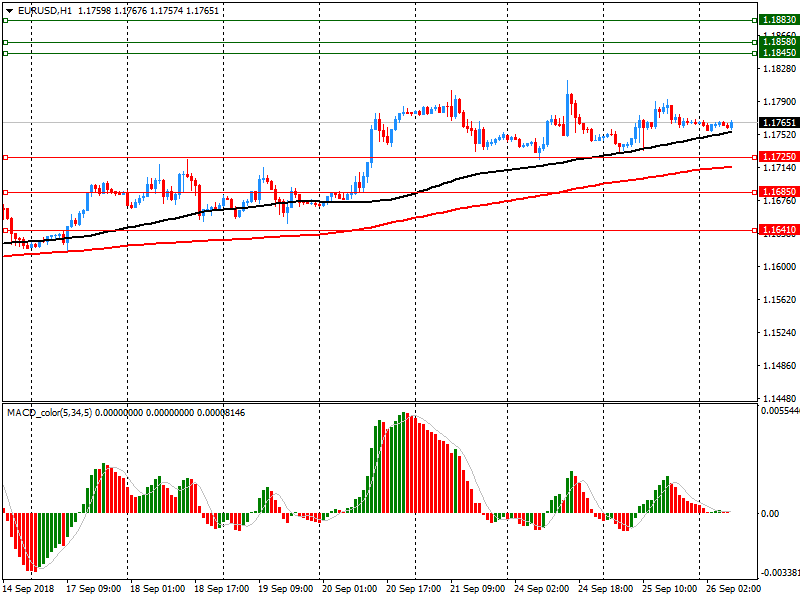Select the 1.17250 red price label
The height and width of the screenshot is (600, 800).
778,157
